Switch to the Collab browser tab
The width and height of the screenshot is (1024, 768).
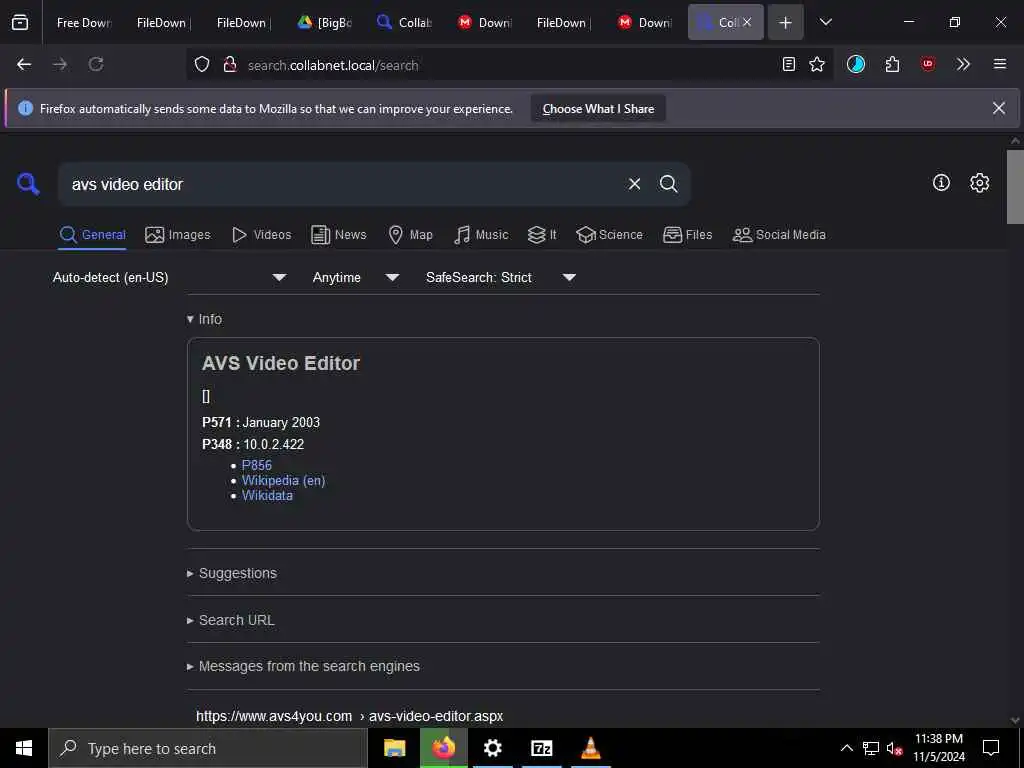tap(405, 22)
